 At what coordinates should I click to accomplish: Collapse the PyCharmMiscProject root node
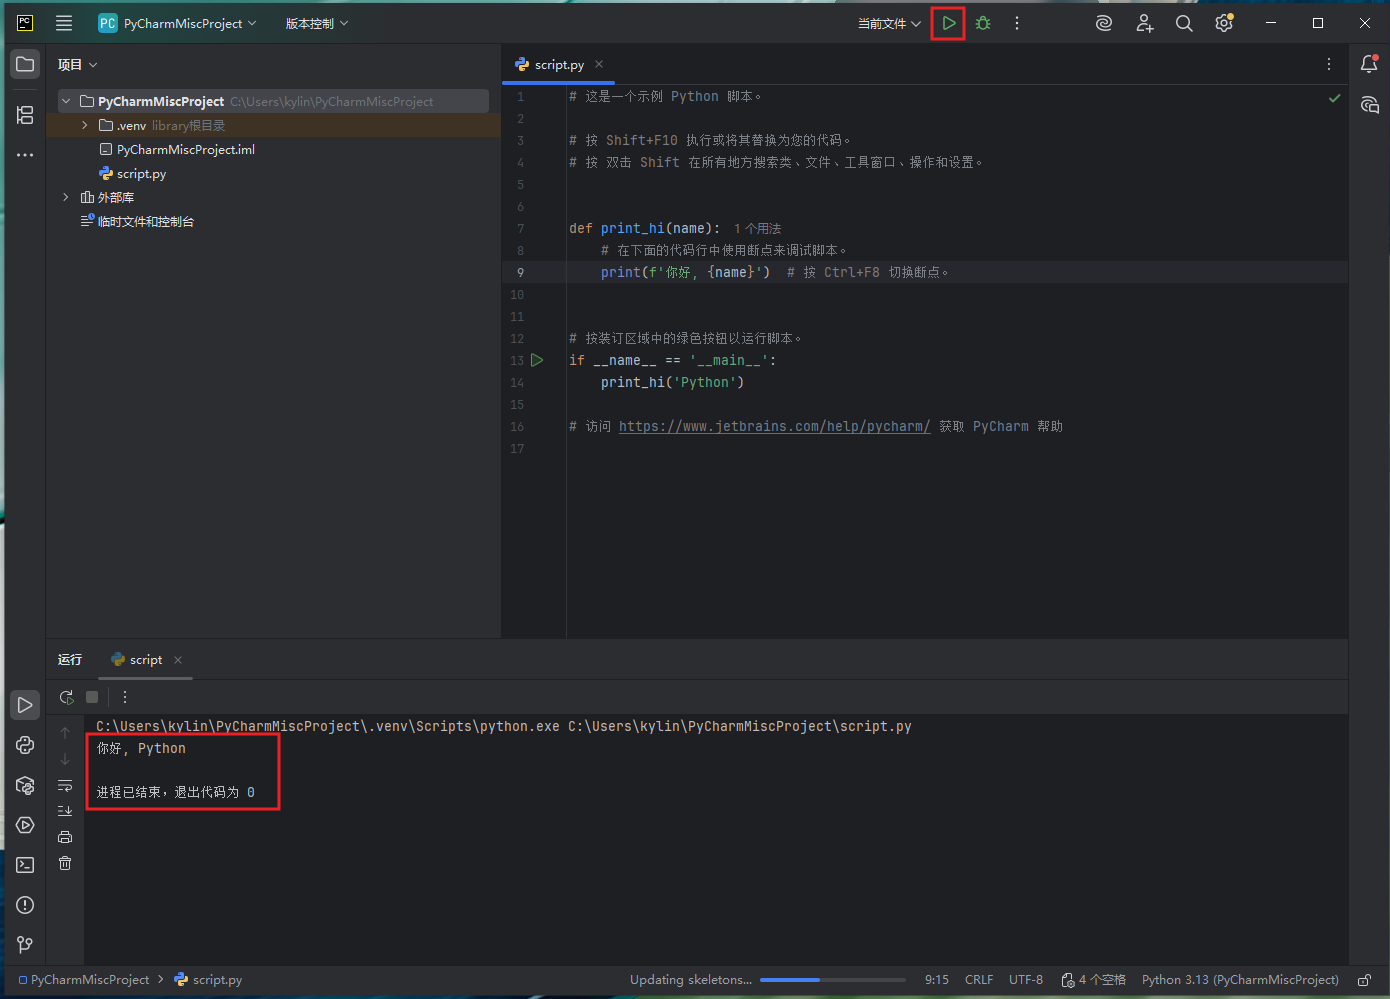coord(66,101)
